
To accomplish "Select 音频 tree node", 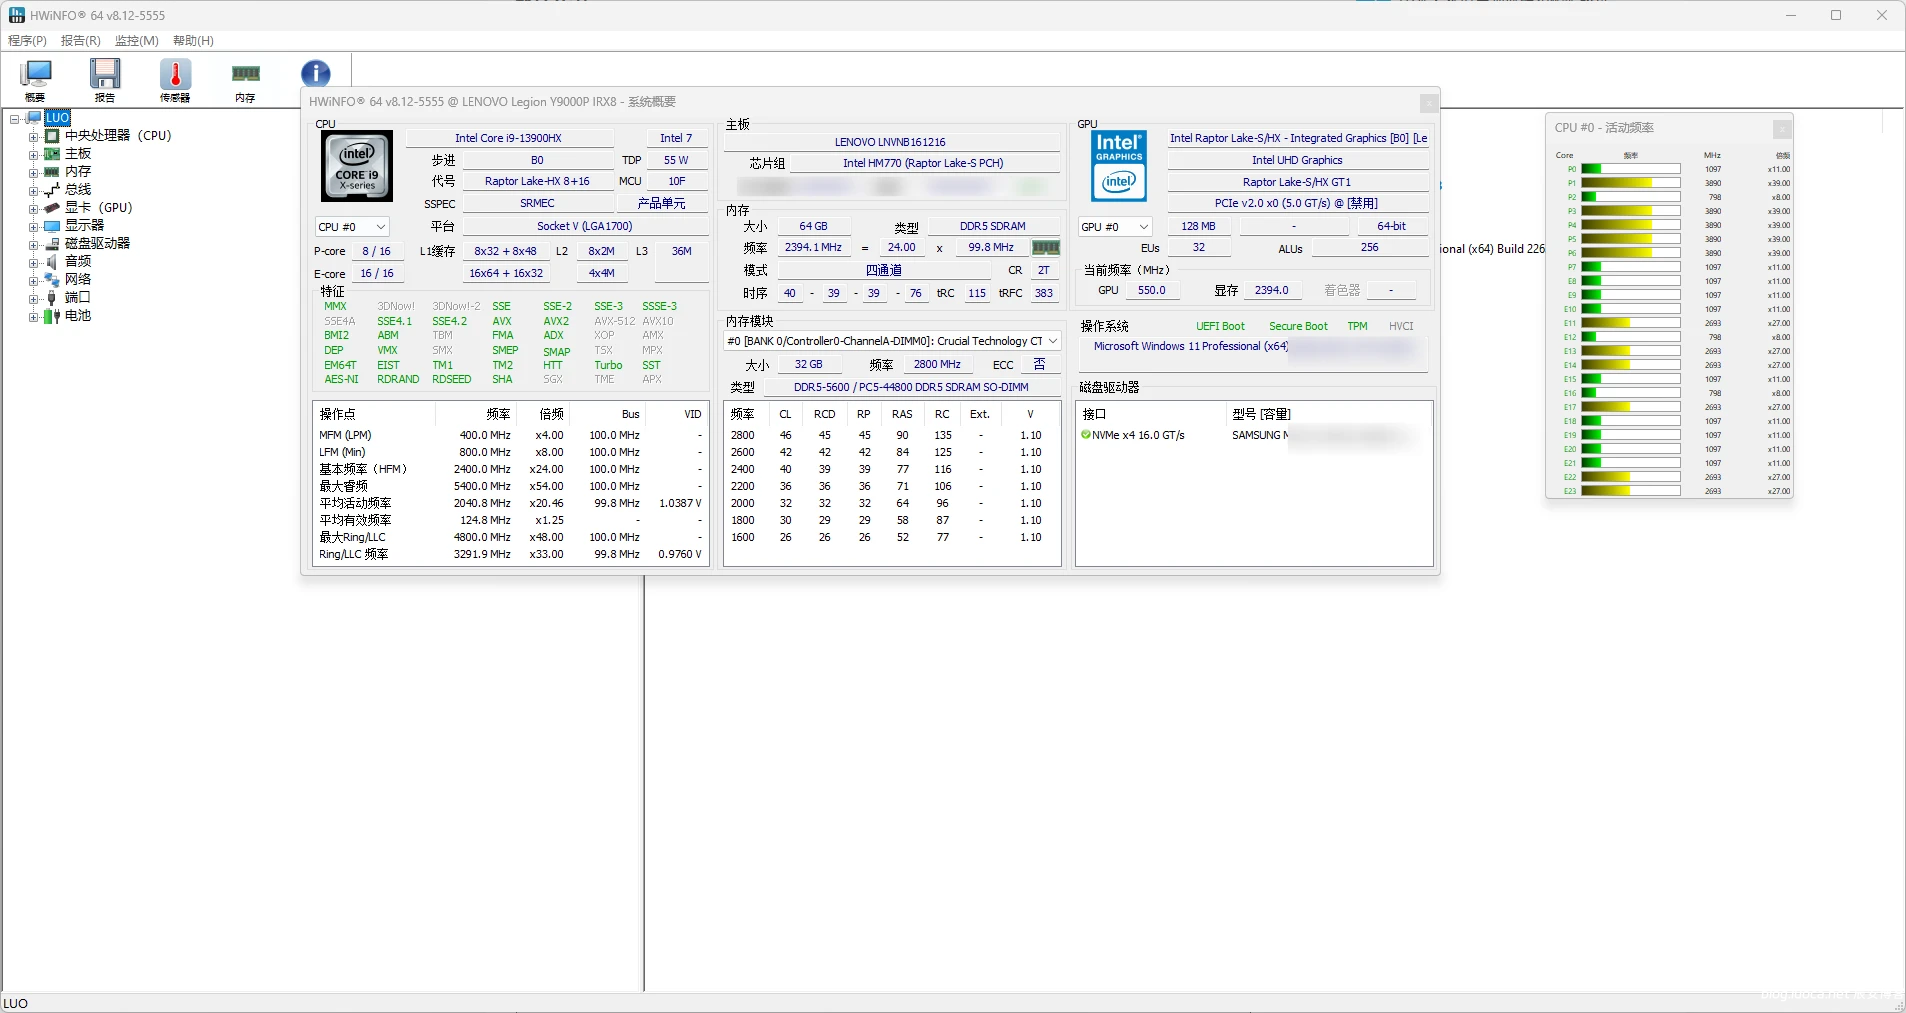I will tap(78, 261).
